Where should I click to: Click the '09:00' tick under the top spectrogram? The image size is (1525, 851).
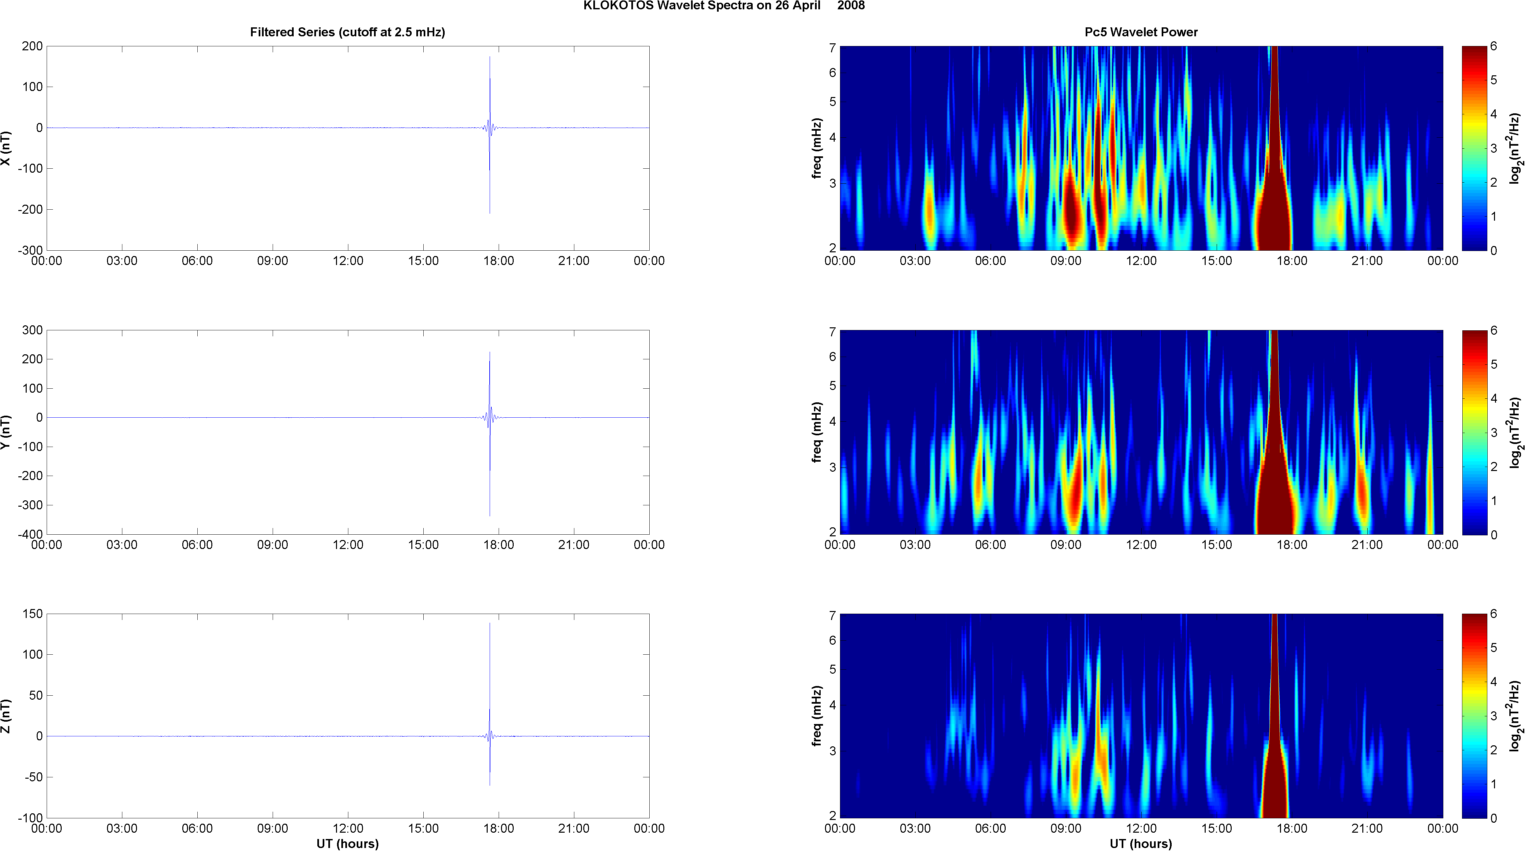[1066, 261]
